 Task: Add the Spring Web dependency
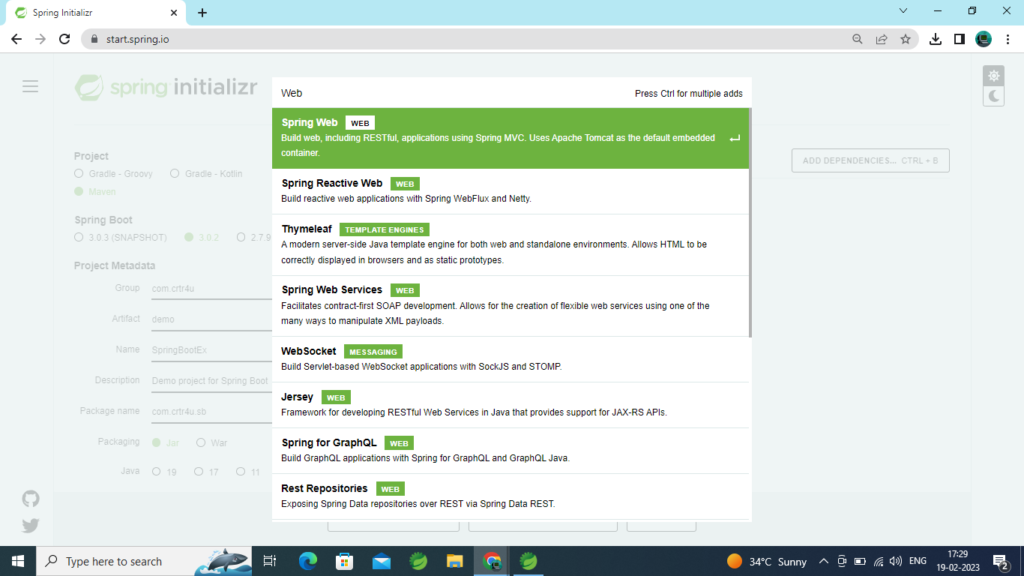[511, 138]
